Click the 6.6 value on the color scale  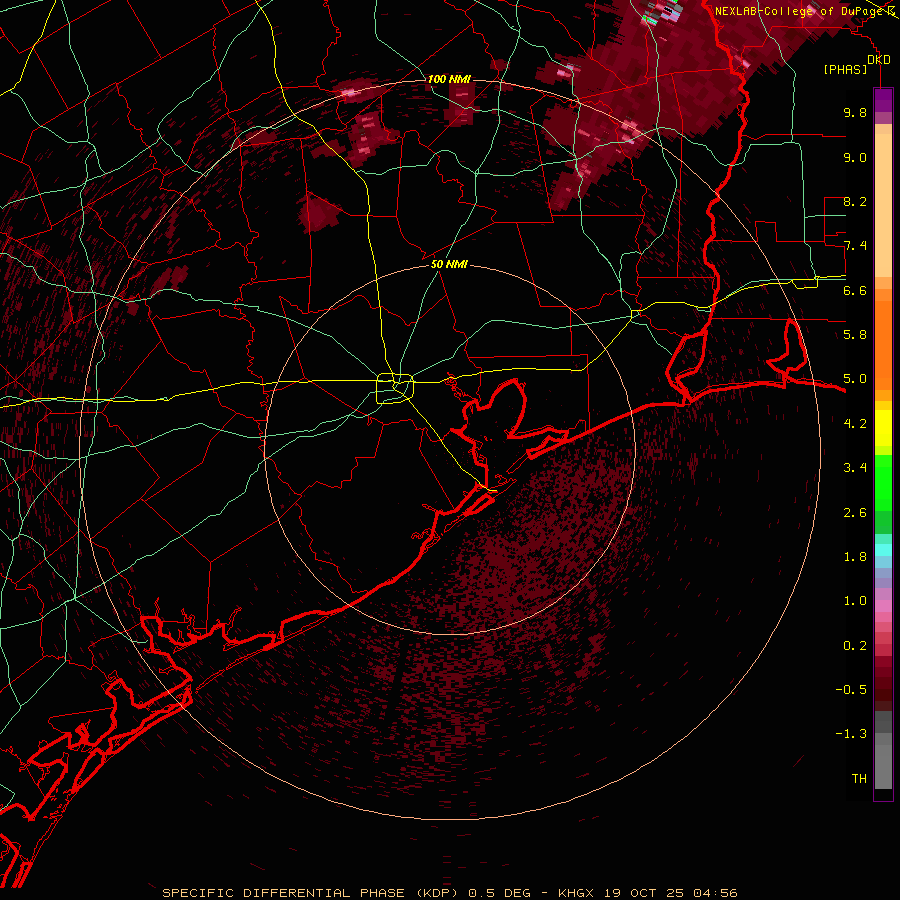[x=855, y=290]
